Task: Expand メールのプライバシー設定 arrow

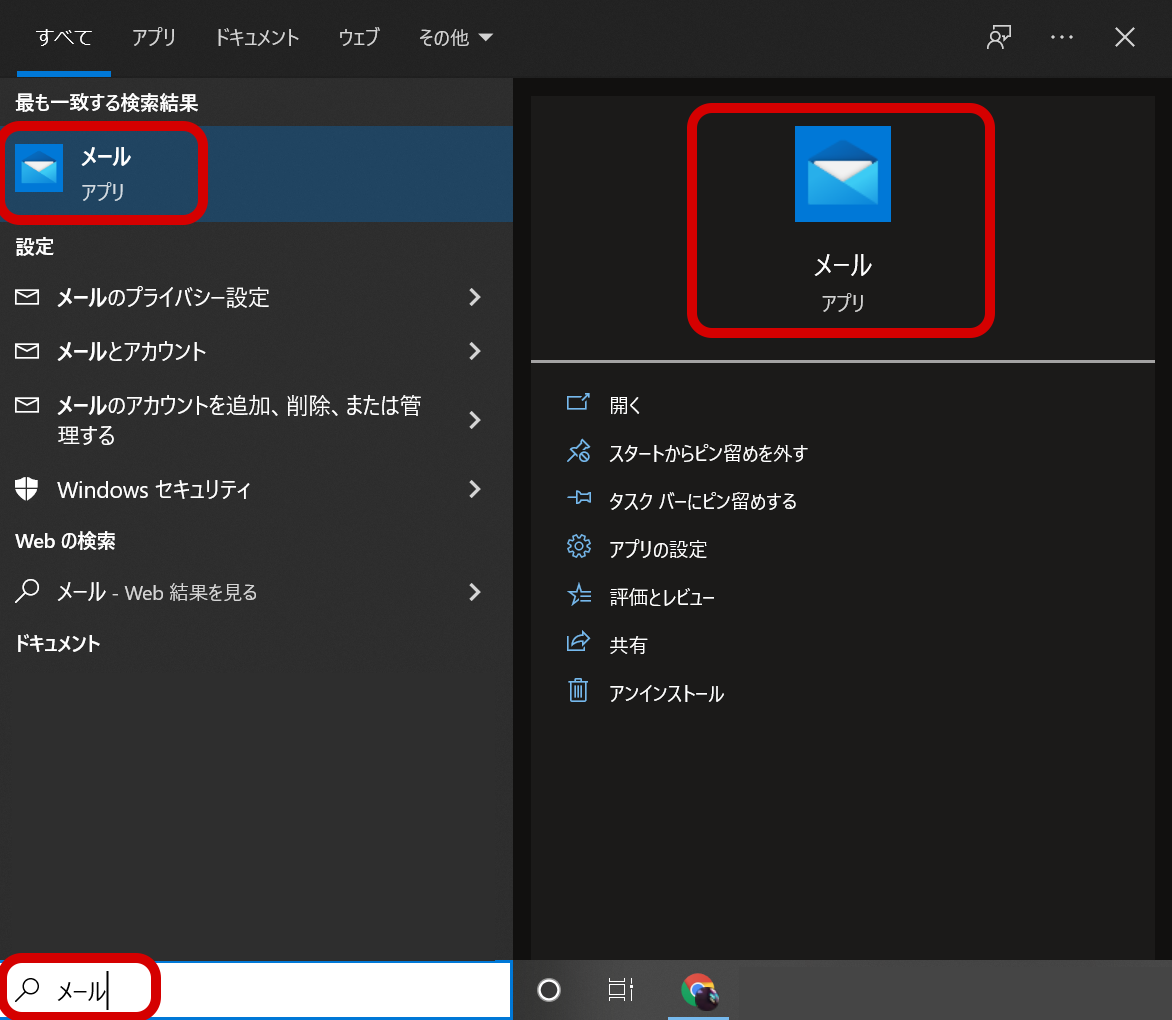Action: (475, 297)
